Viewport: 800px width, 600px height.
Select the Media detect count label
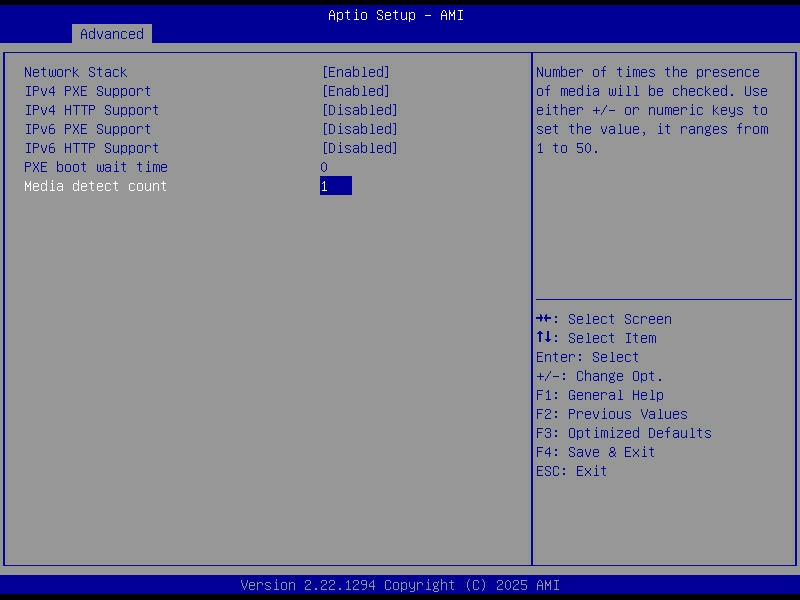point(95,186)
